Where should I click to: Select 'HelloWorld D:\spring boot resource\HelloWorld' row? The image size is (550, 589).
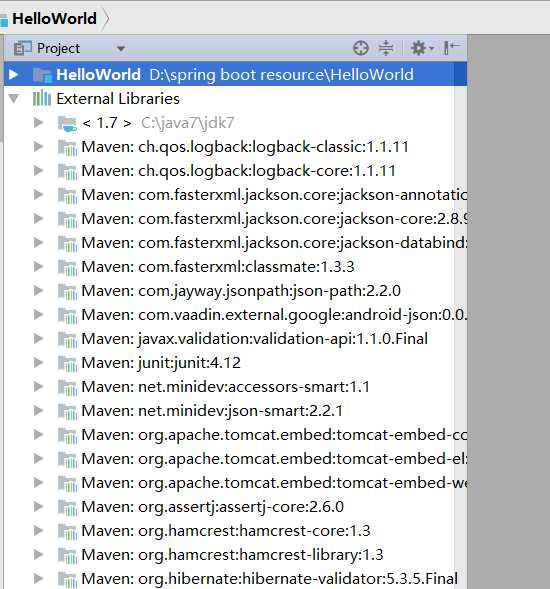[236, 74]
